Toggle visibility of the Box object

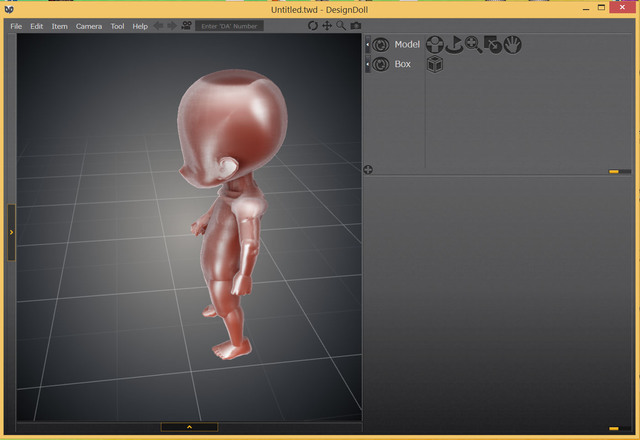381,64
